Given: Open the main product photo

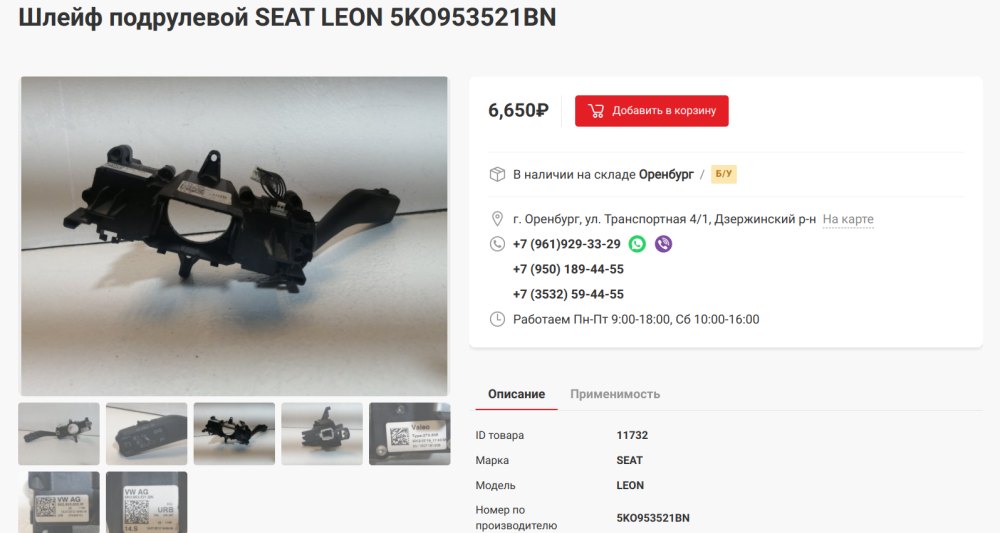Looking at the screenshot, I should [234, 237].
